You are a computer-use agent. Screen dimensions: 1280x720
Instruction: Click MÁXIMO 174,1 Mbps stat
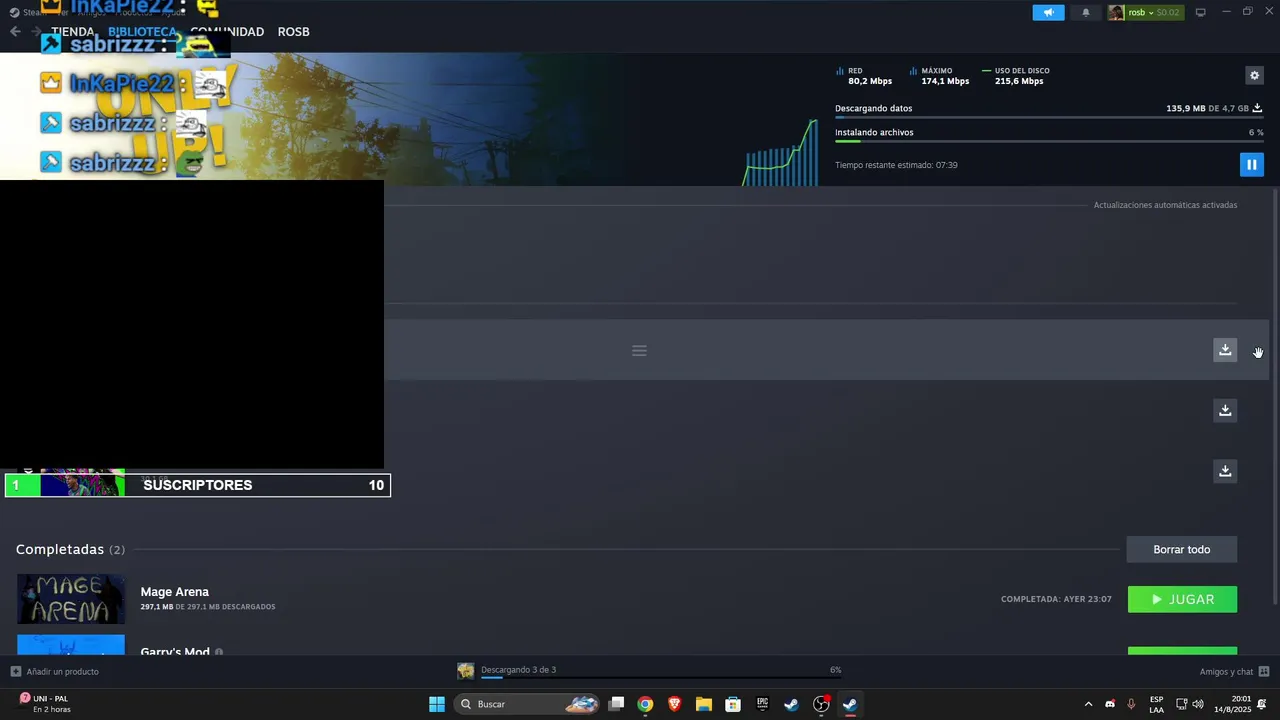[939, 76]
